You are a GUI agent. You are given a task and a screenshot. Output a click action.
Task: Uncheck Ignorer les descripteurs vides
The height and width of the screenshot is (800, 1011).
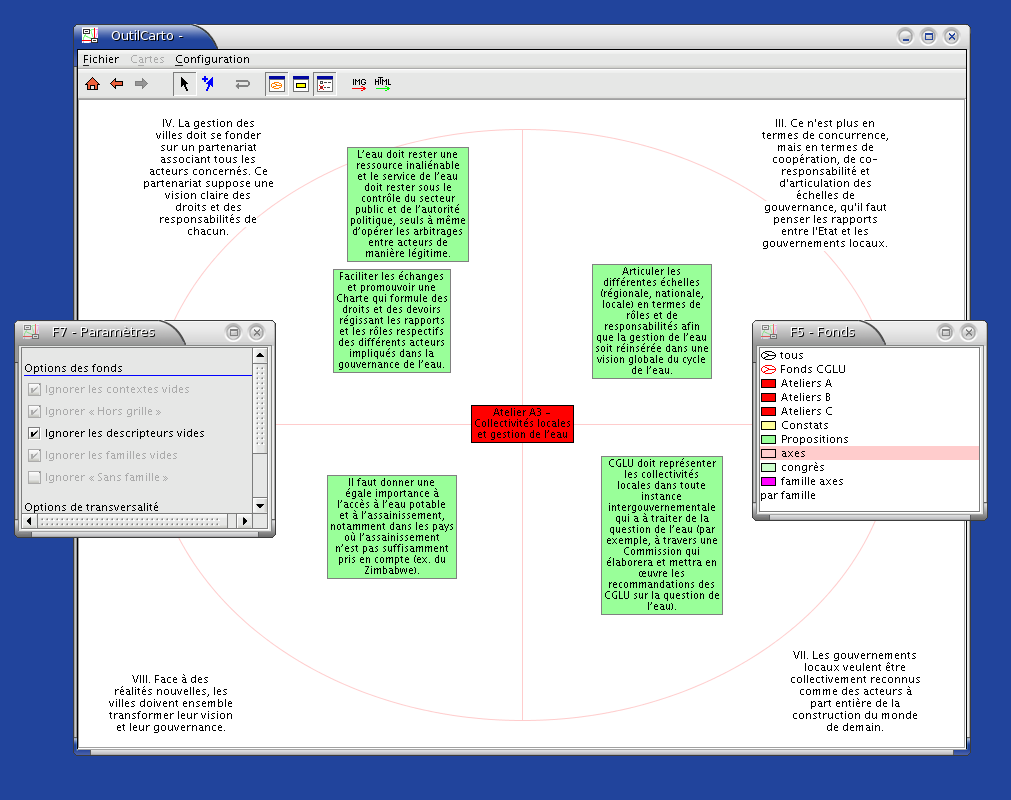coord(35,434)
